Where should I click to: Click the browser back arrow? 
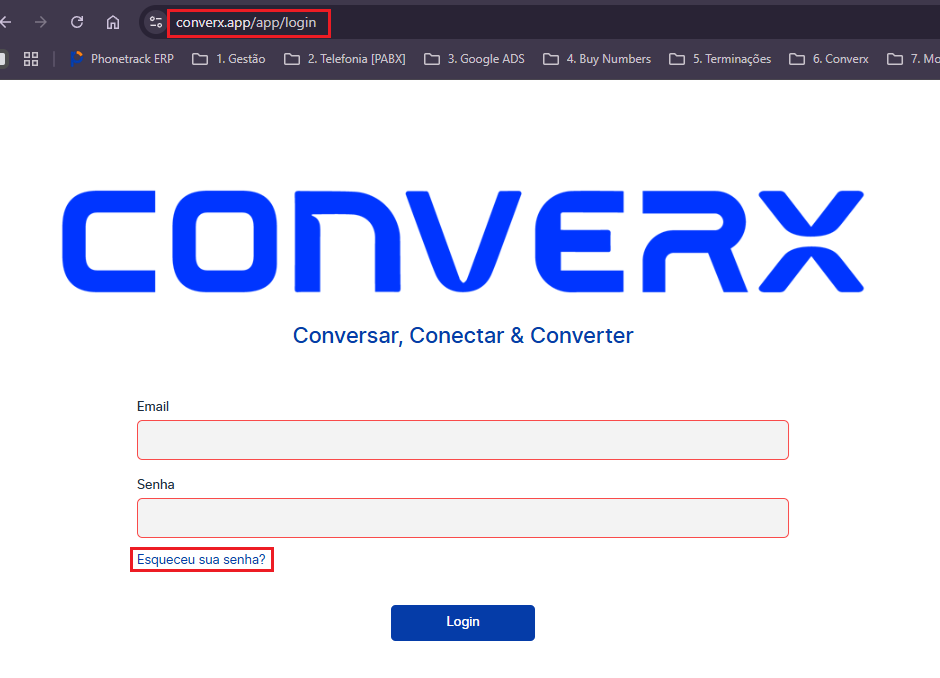[x=6, y=22]
